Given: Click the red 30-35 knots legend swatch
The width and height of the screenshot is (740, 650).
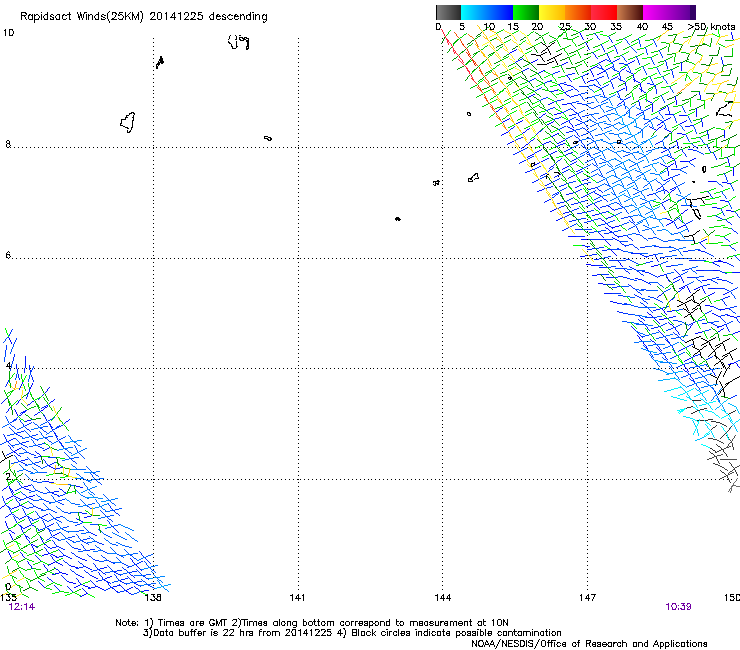Looking at the screenshot, I should (x=604, y=12).
